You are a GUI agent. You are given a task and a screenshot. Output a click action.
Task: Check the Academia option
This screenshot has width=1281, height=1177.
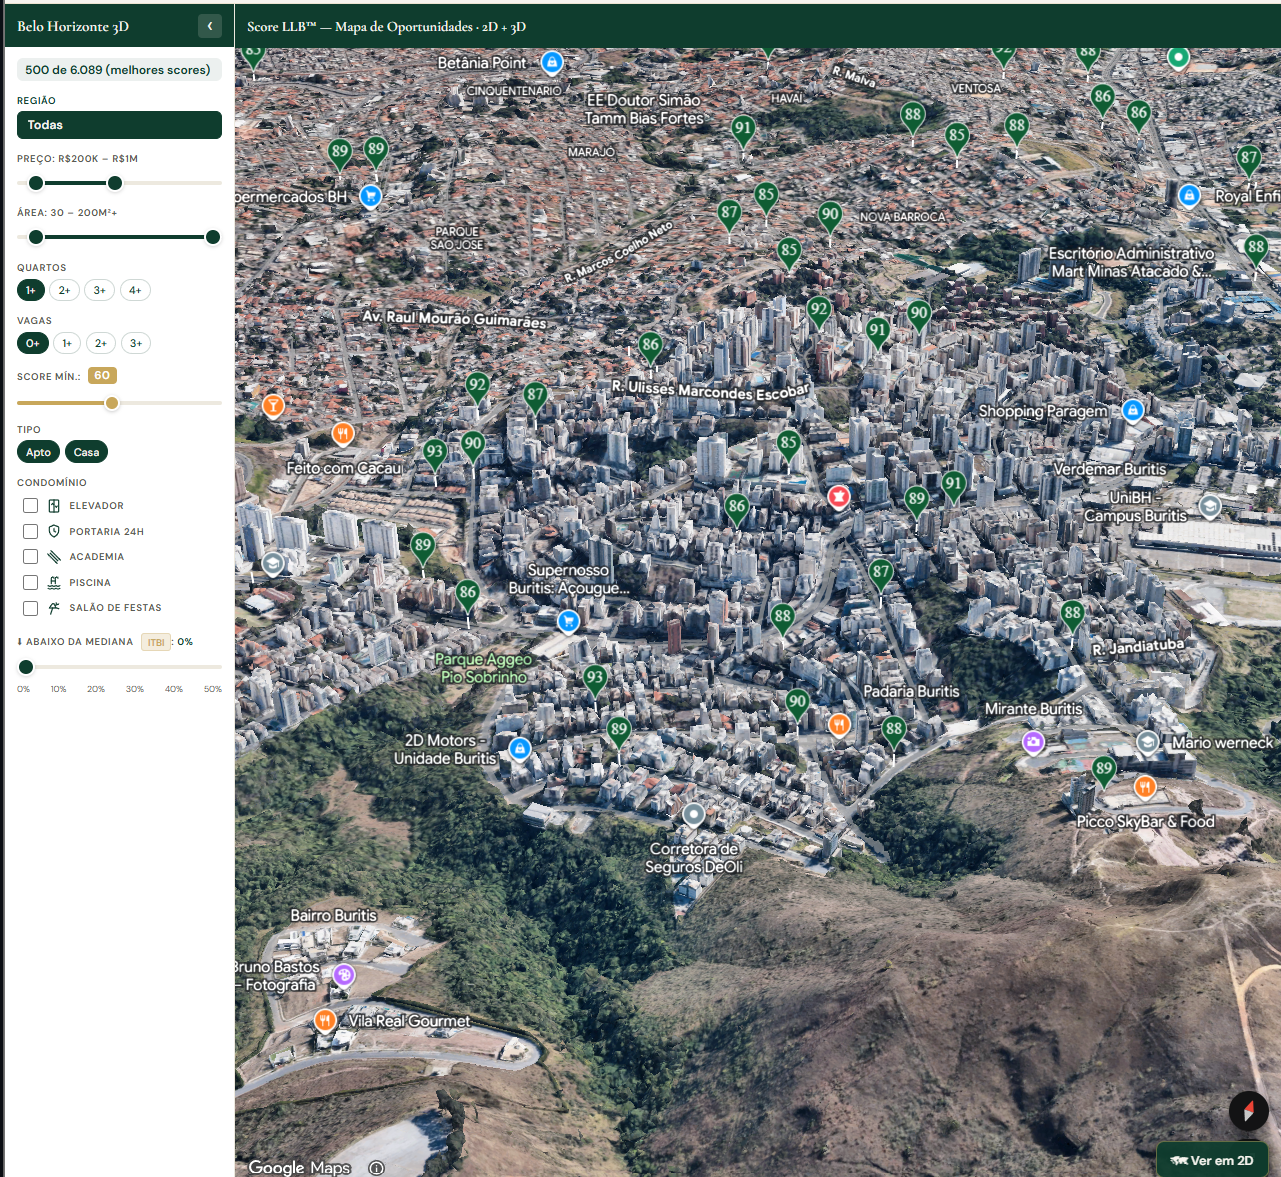[31, 557]
